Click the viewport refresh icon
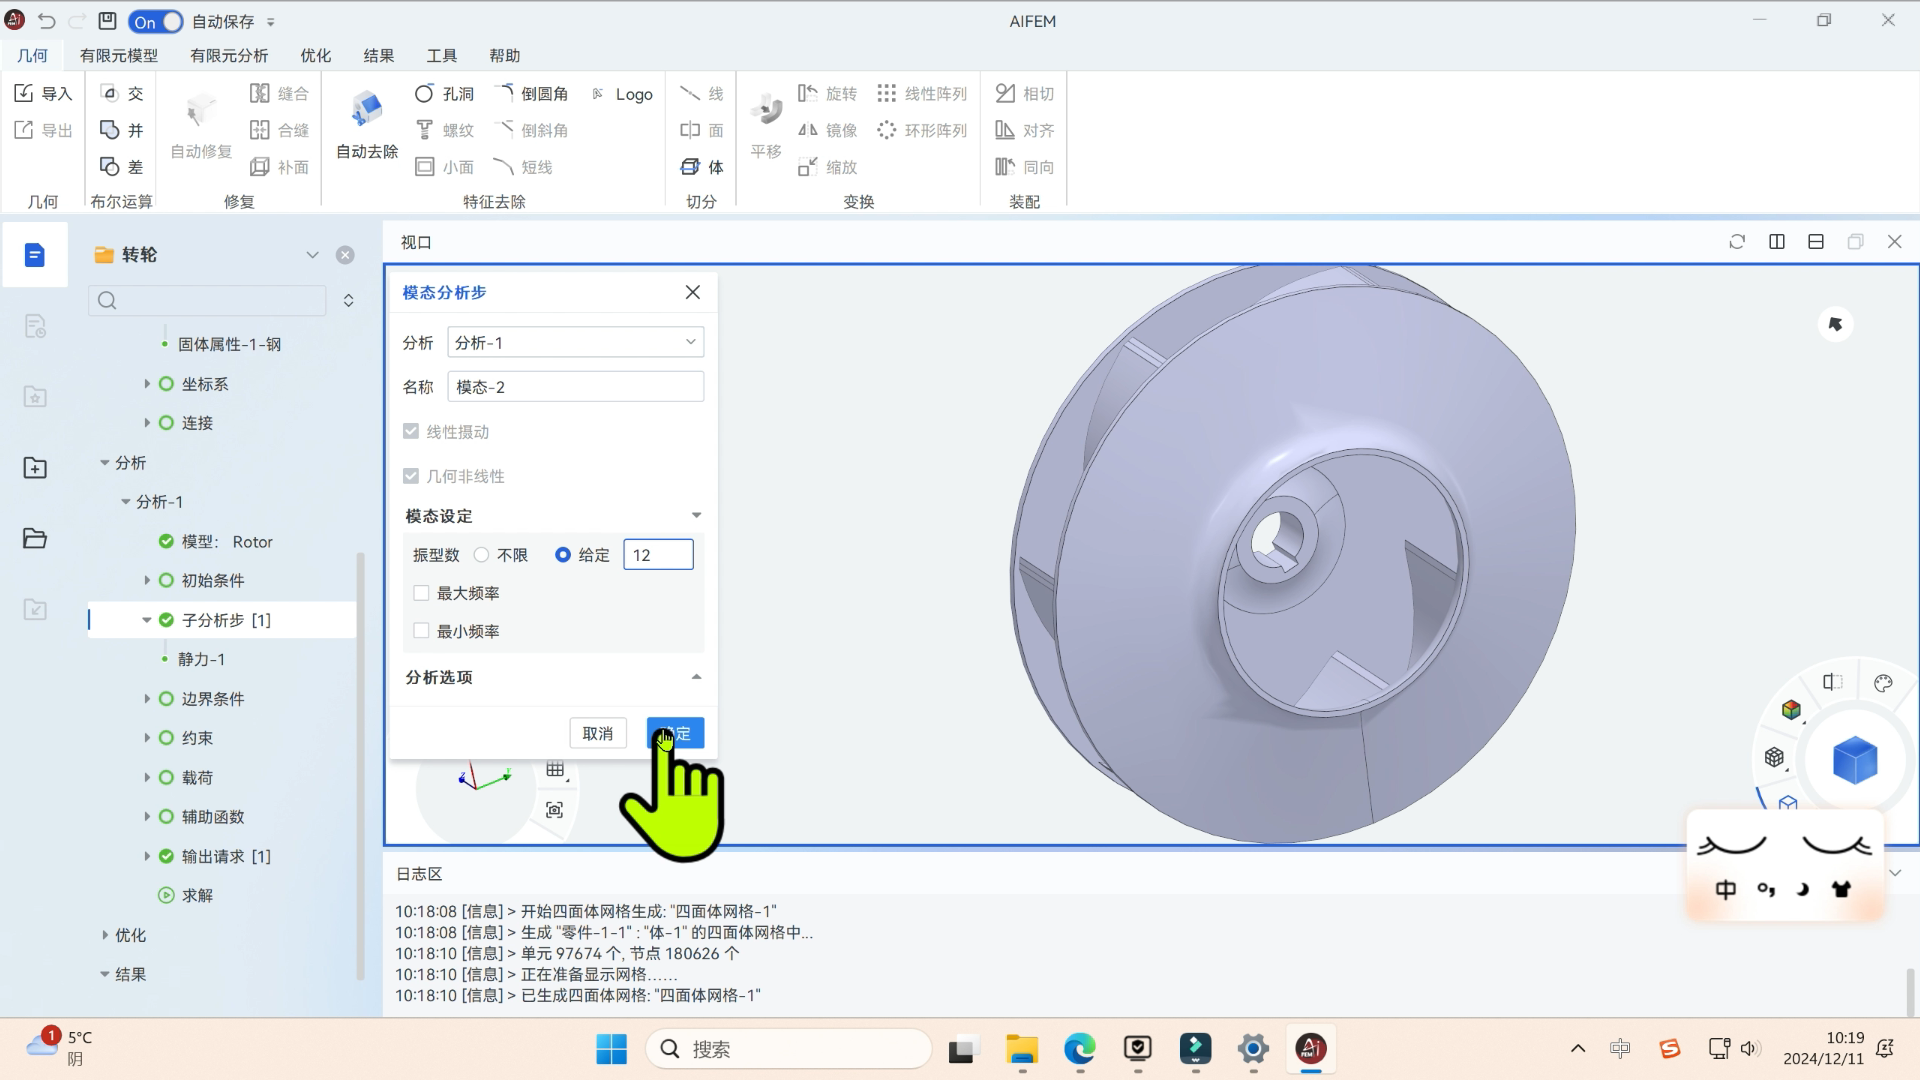The width and height of the screenshot is (1920, 1080). (x=1737, y=242)
